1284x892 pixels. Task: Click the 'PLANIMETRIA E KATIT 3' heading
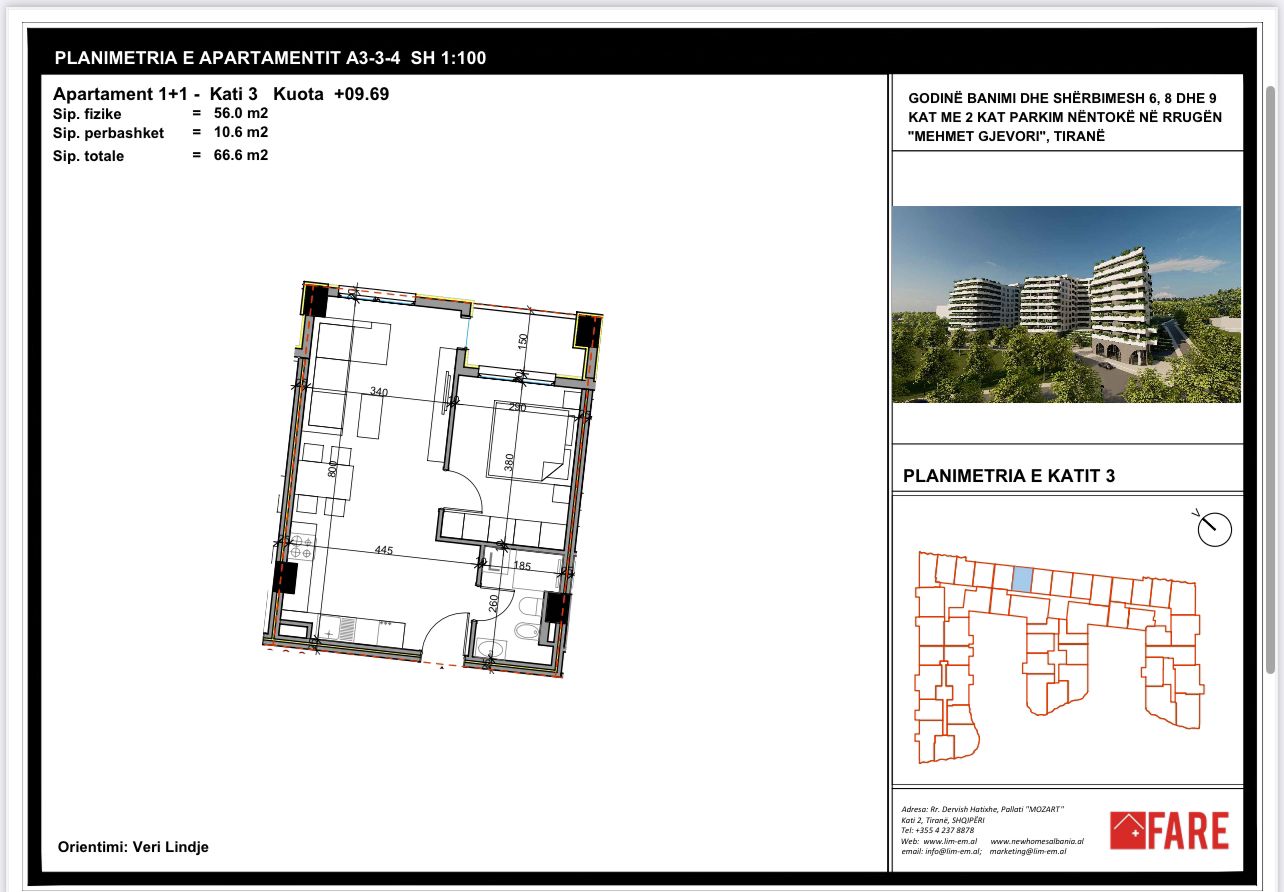[x=1008, y=476]
